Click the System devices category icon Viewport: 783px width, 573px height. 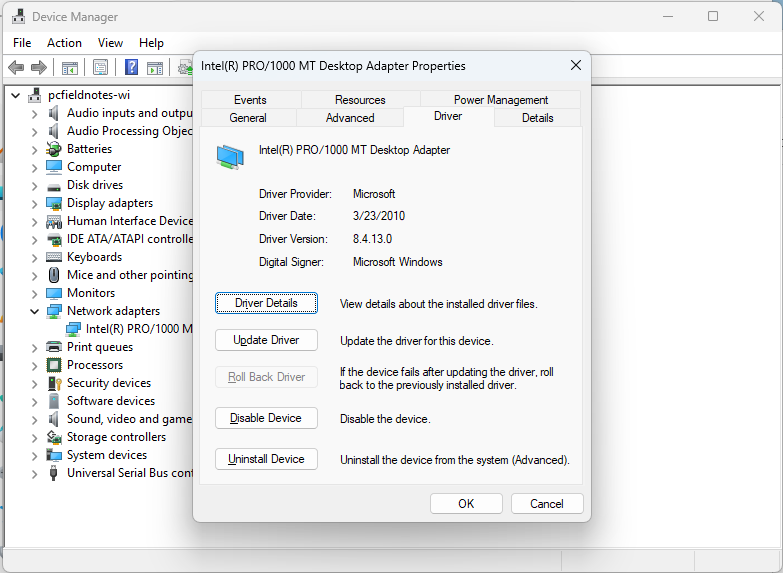coord(53,455)
